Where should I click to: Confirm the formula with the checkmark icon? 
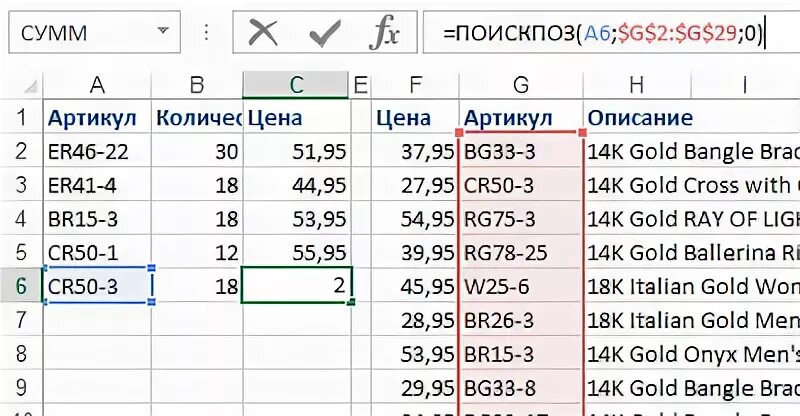(x=325, y=33)
